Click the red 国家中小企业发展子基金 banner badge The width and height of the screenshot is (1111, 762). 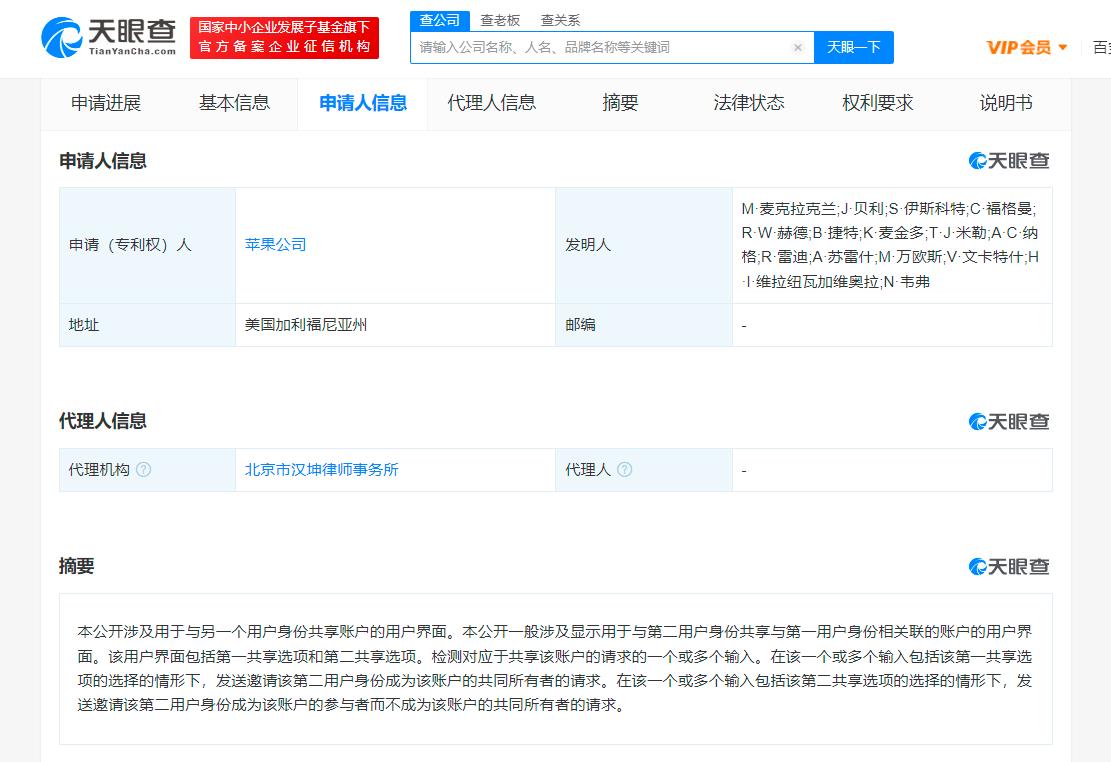point(284,38)
